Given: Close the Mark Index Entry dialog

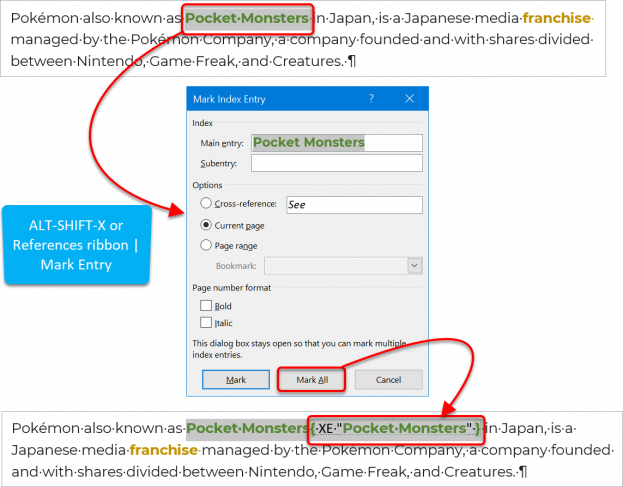Looking at the screenshot, I should (409, 99).
